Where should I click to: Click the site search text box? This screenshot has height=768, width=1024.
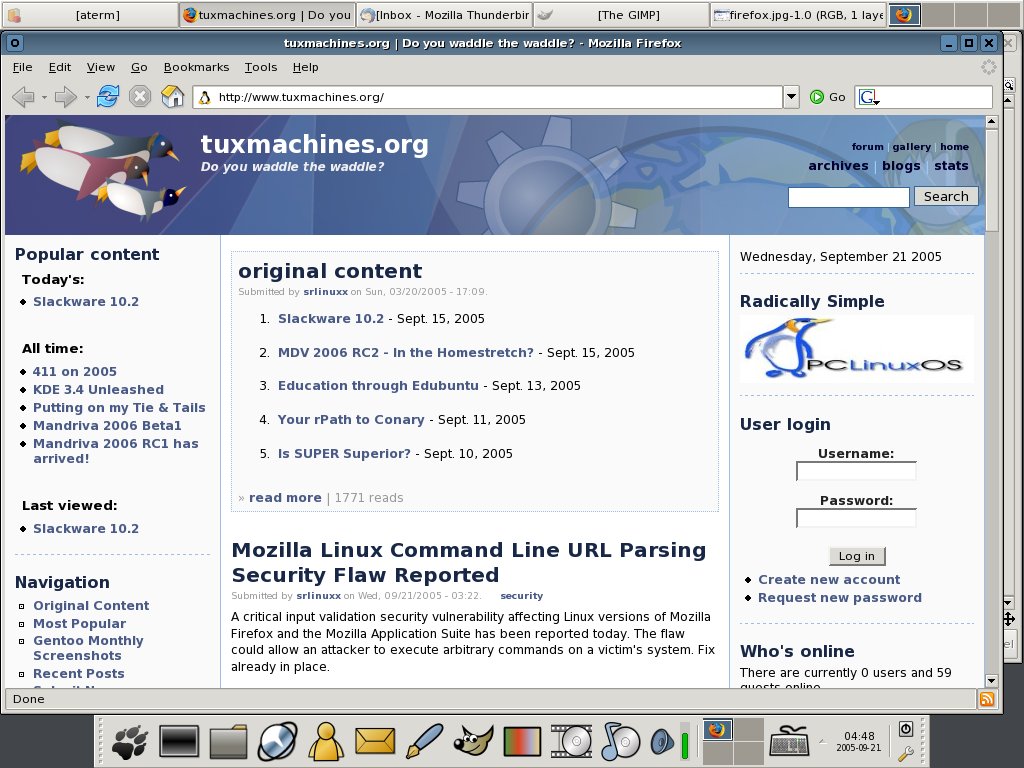[848, 197]
